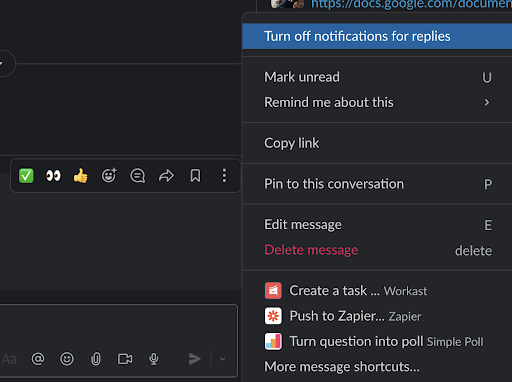
Task: Toggle the Aa text formatting button
Action: [9, 359]
